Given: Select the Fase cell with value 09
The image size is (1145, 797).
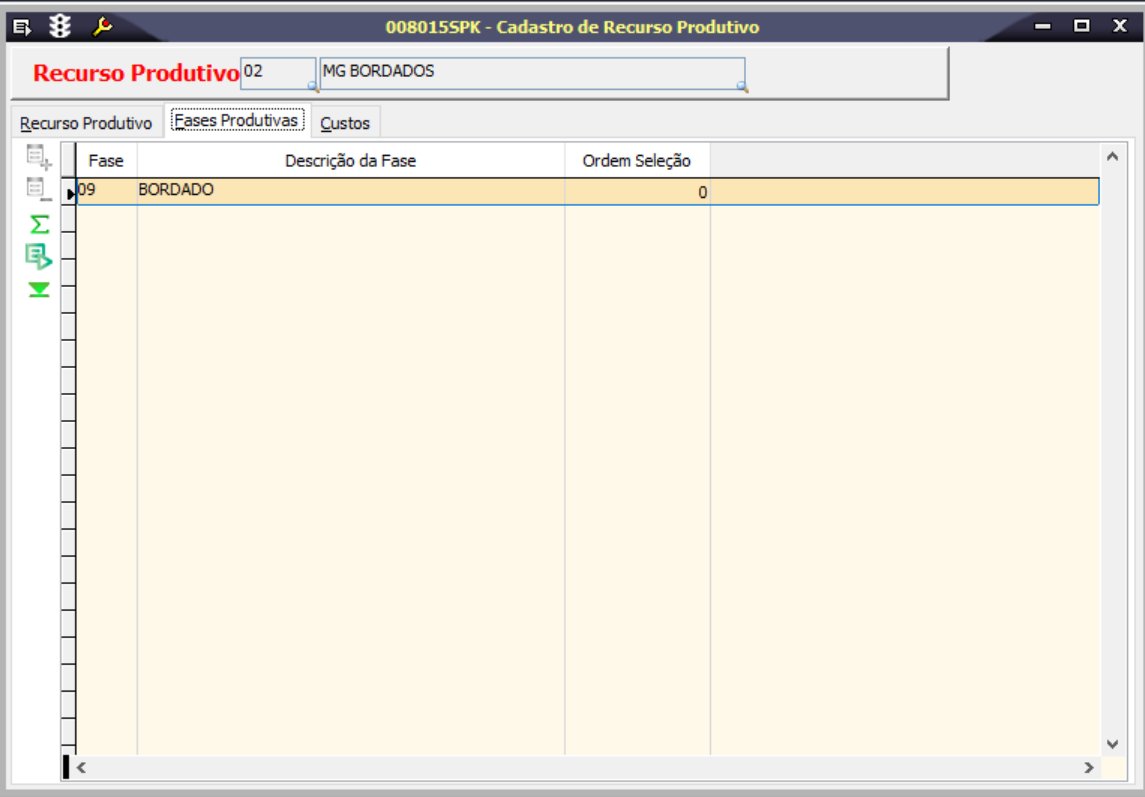Looking at the screenshot, I should 107,191.
